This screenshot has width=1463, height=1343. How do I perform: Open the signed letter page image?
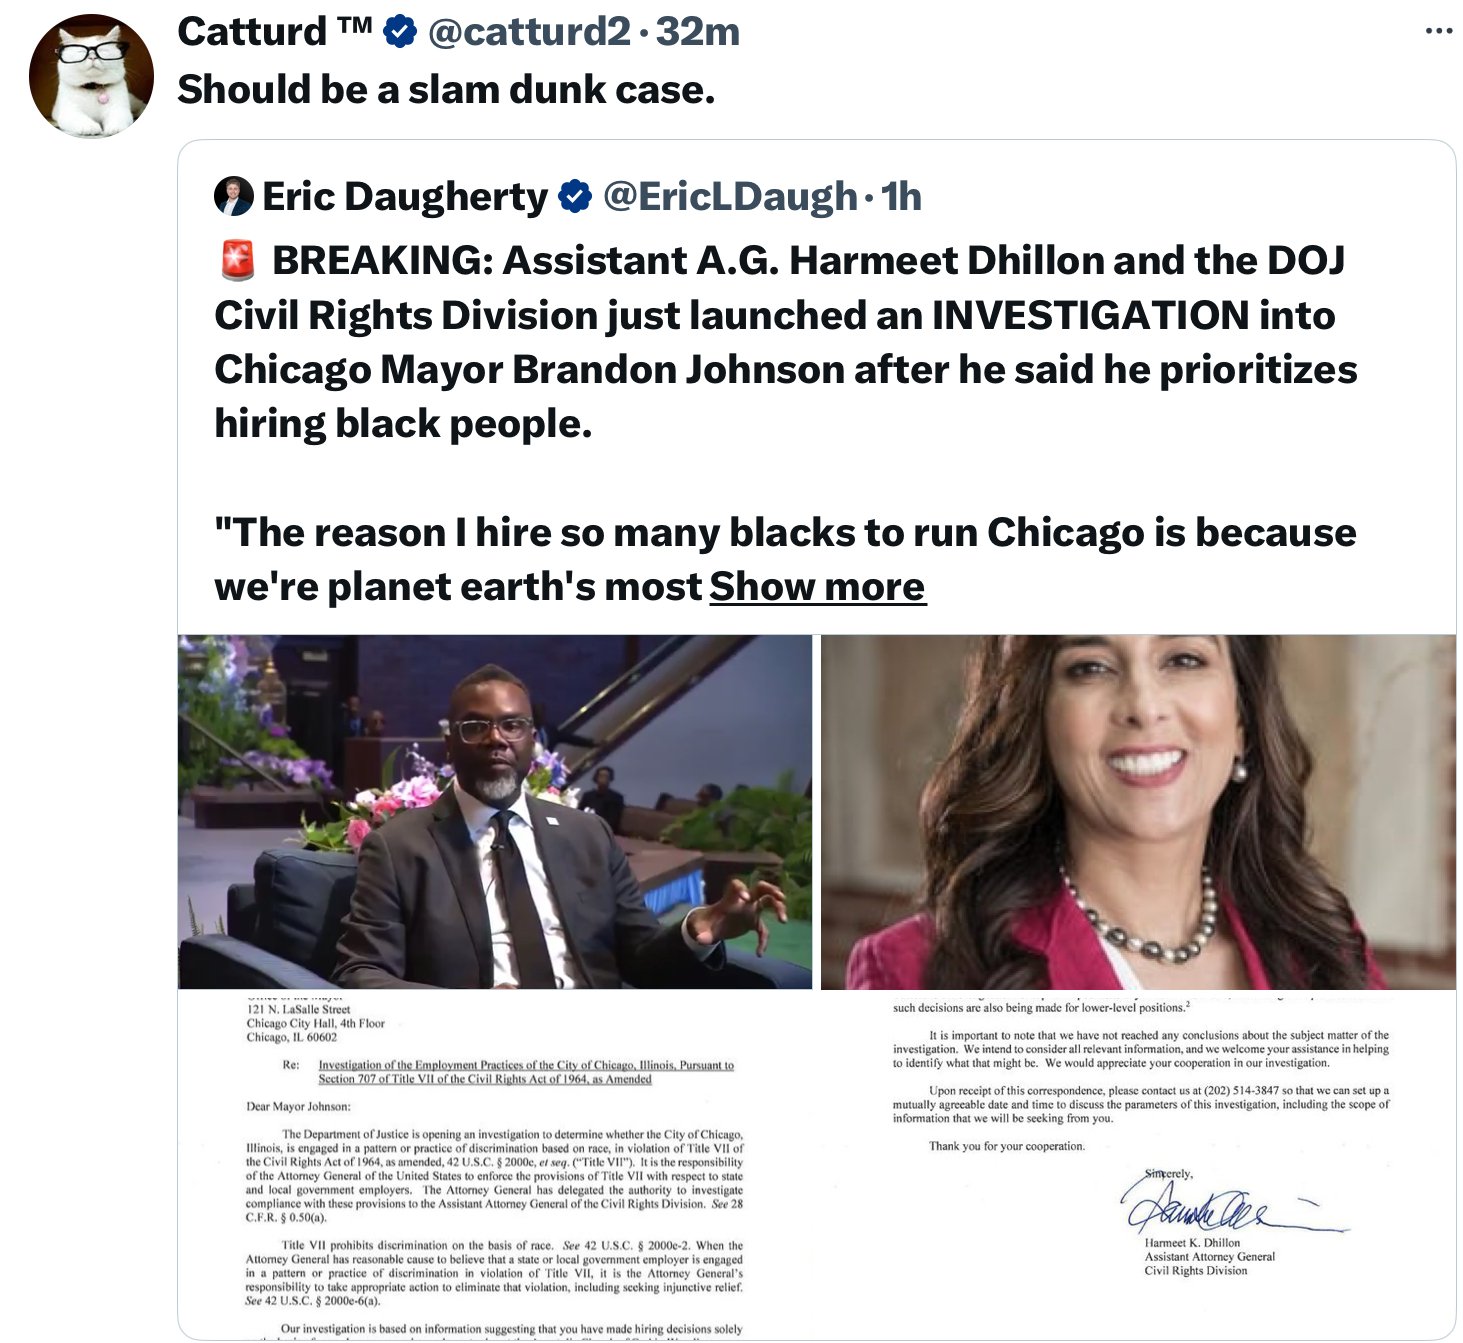1138,1166
